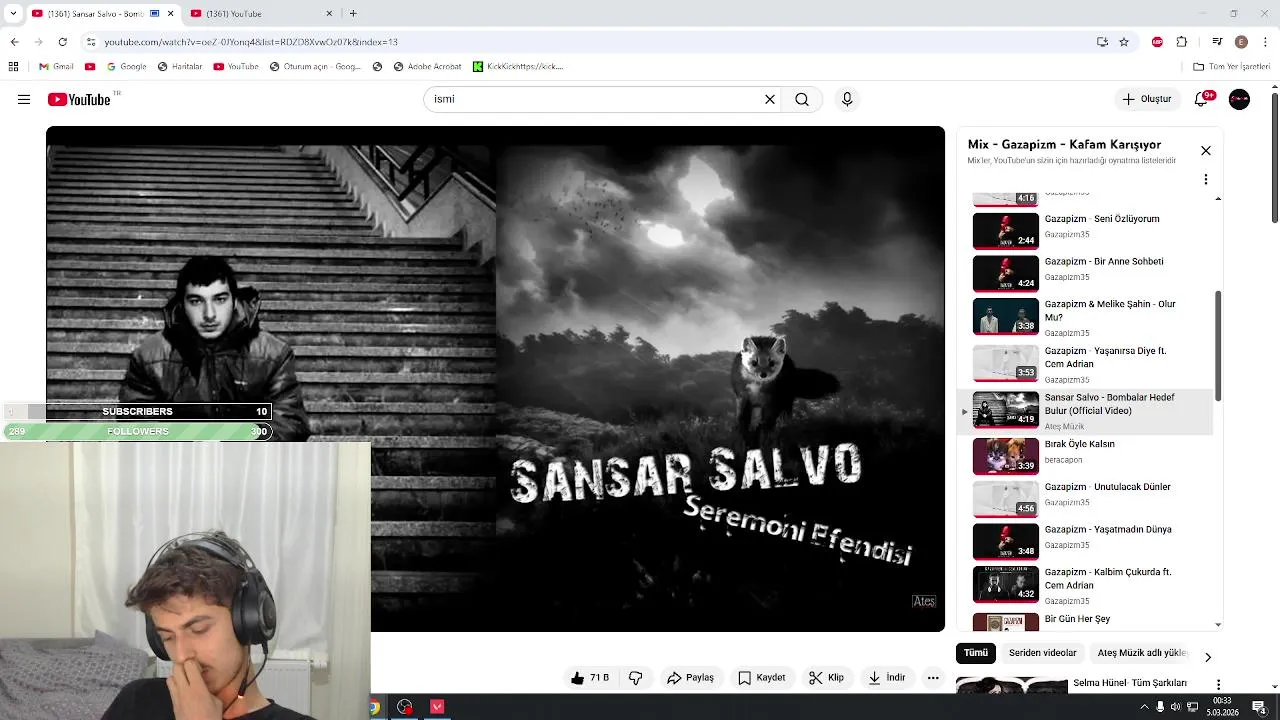
Task: Play Gazapizm - Kalbim Çukurda
Action: 1085,586
